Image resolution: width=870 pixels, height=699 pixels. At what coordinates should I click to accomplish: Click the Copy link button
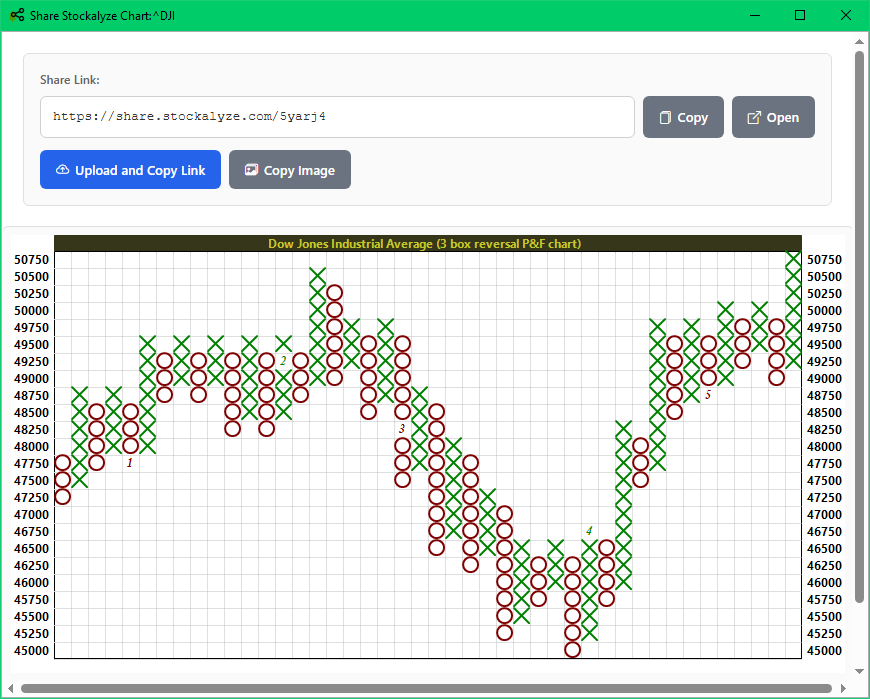(683, 117)
